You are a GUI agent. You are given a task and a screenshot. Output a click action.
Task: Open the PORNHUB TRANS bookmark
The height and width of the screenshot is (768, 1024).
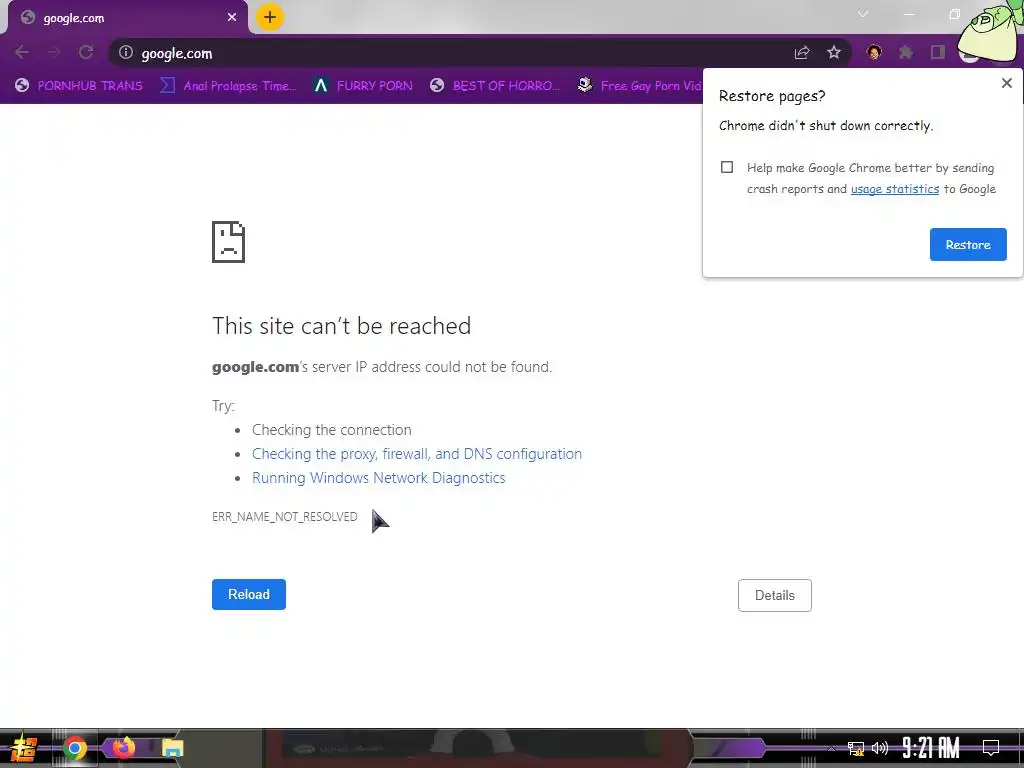(78, 86)
